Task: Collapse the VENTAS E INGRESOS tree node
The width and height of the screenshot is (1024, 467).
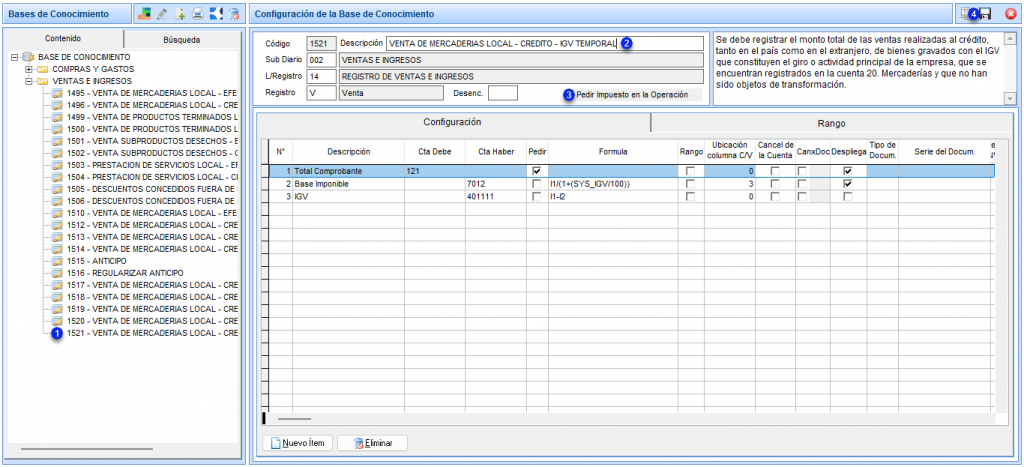Action: pyautogui.click(x=29, y=81)
